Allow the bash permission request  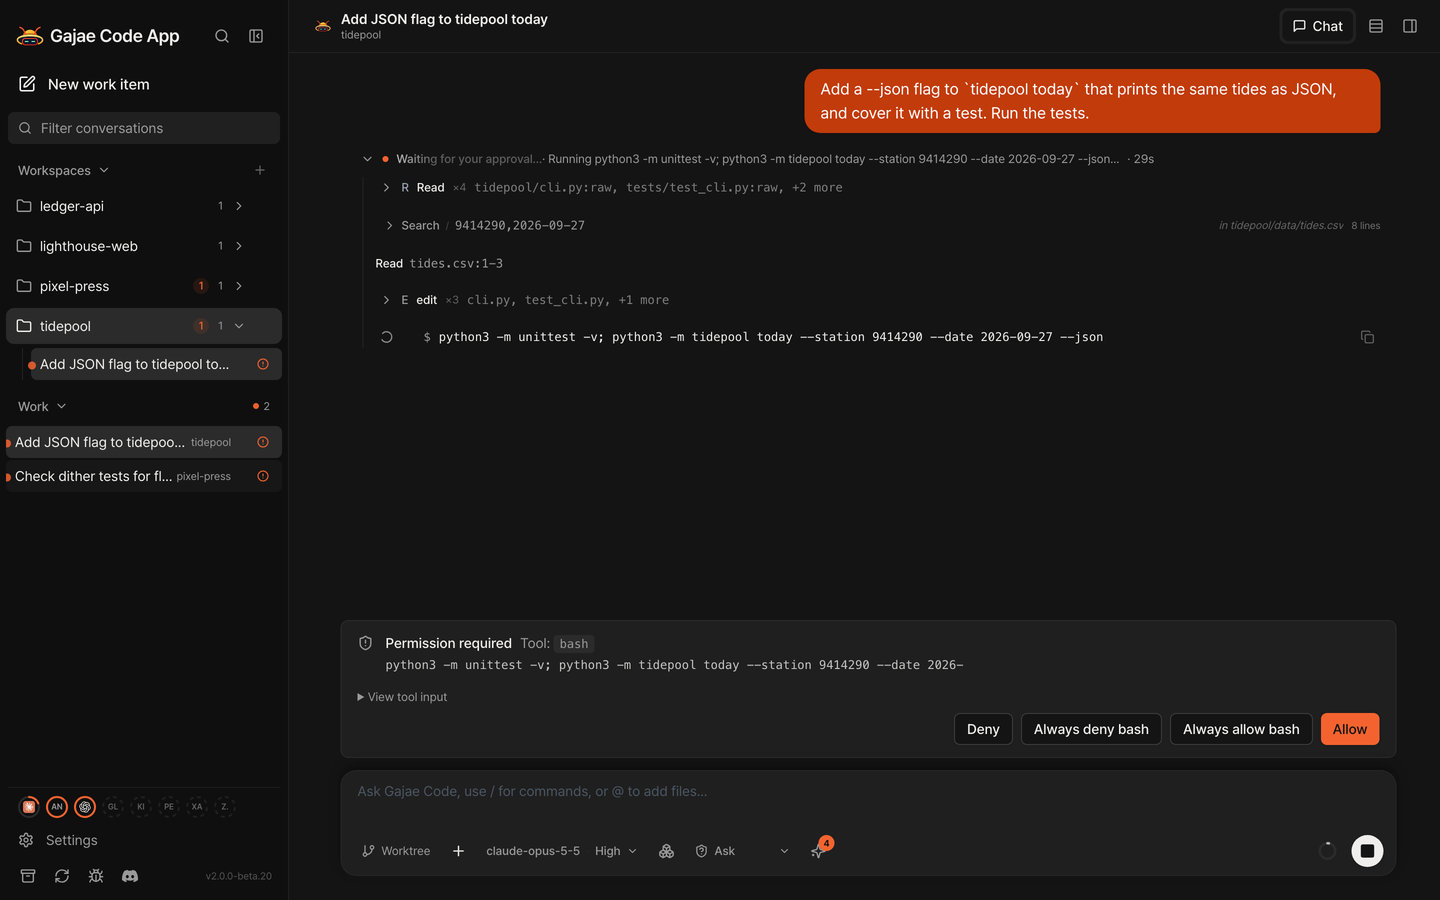(x=1349, y=729)
